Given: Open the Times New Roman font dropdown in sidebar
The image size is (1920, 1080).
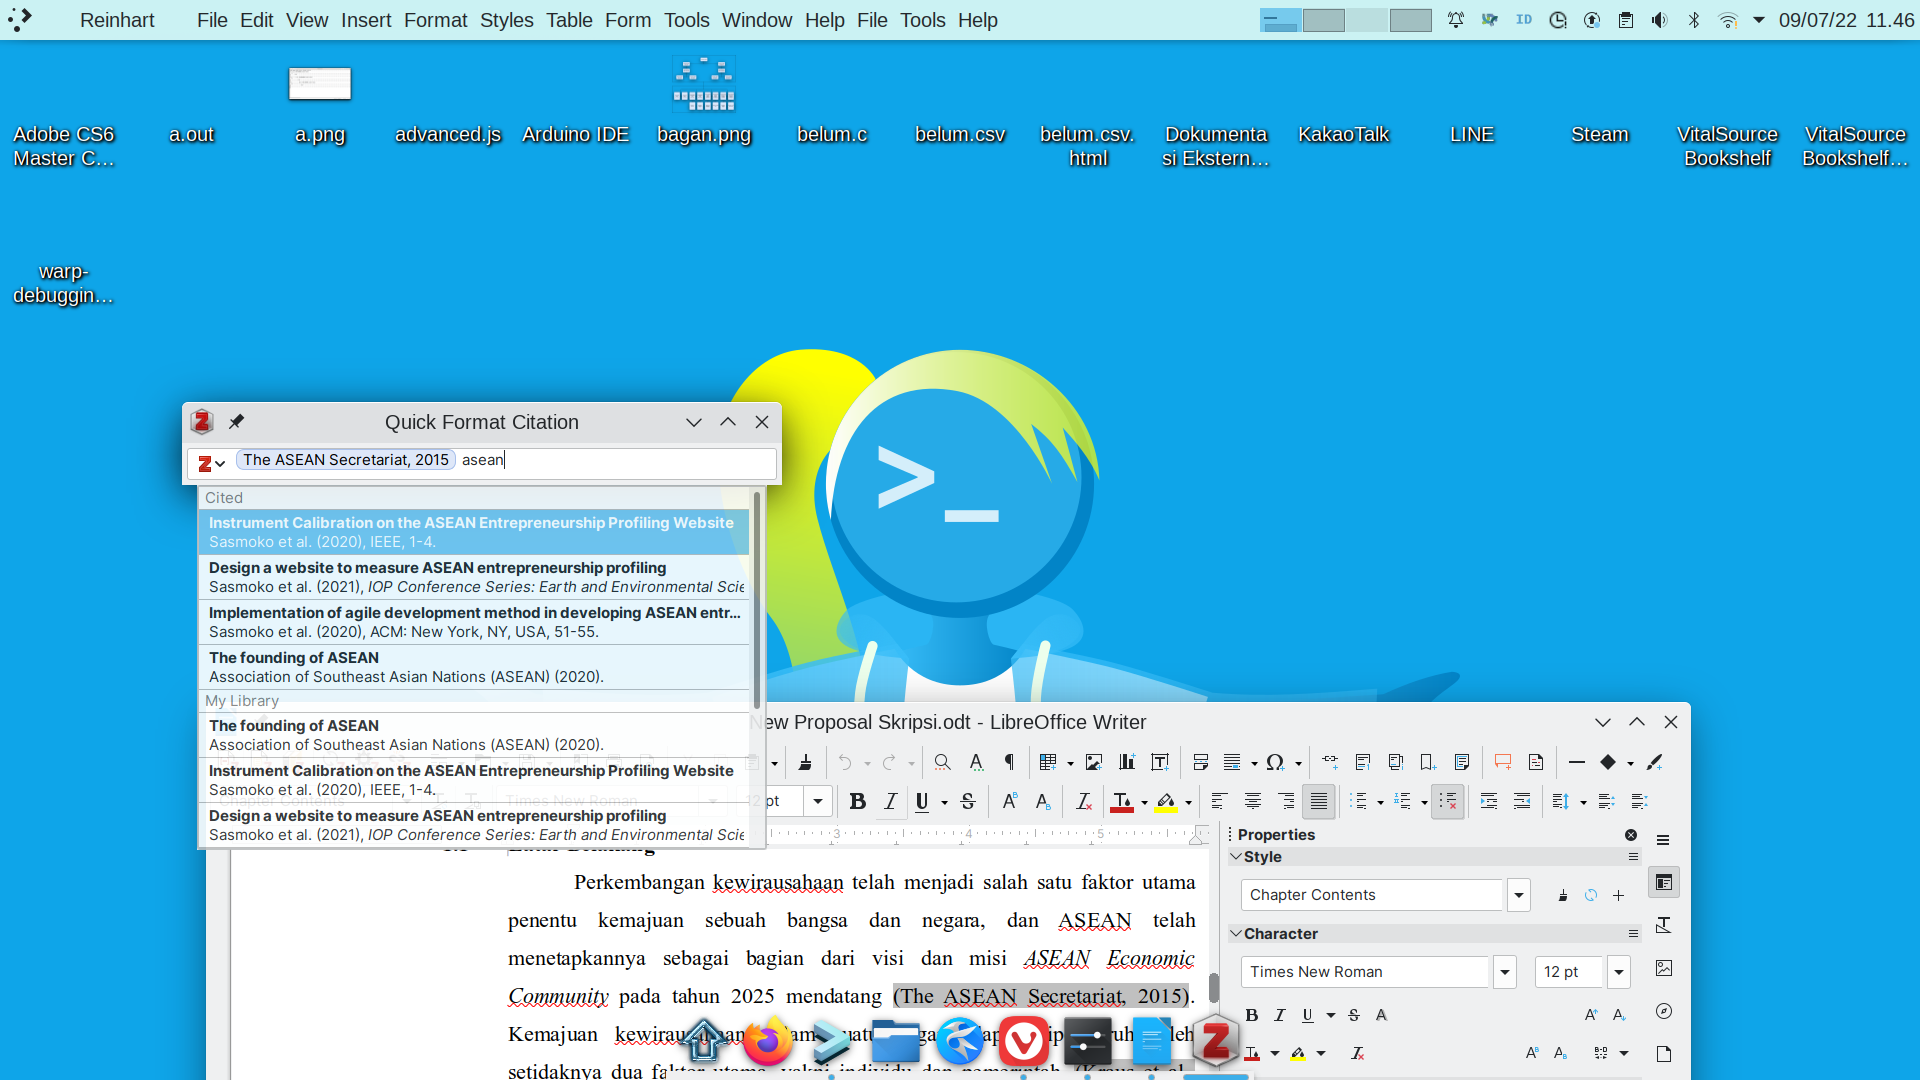Looking at the screenshot, I should 1504,972.
